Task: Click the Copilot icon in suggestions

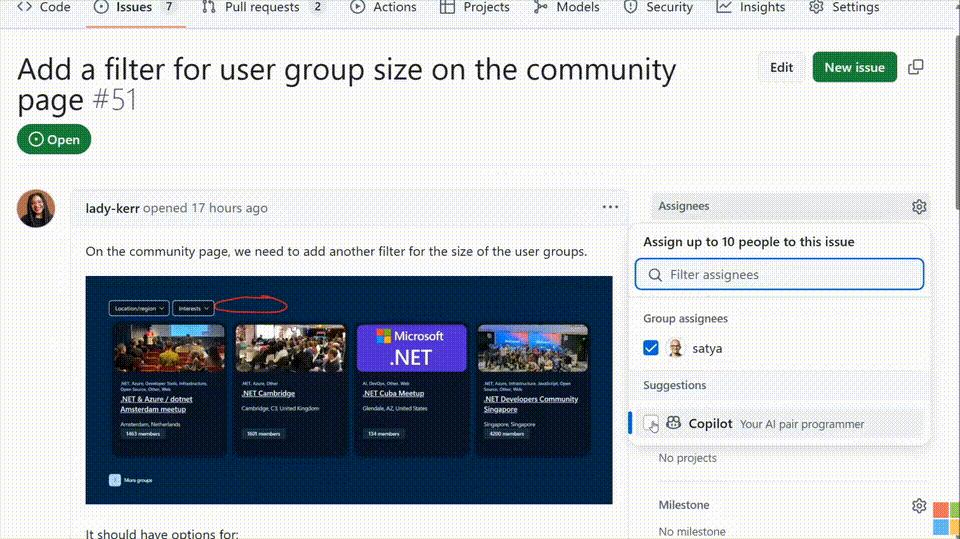Action: (x=674, y=424)
